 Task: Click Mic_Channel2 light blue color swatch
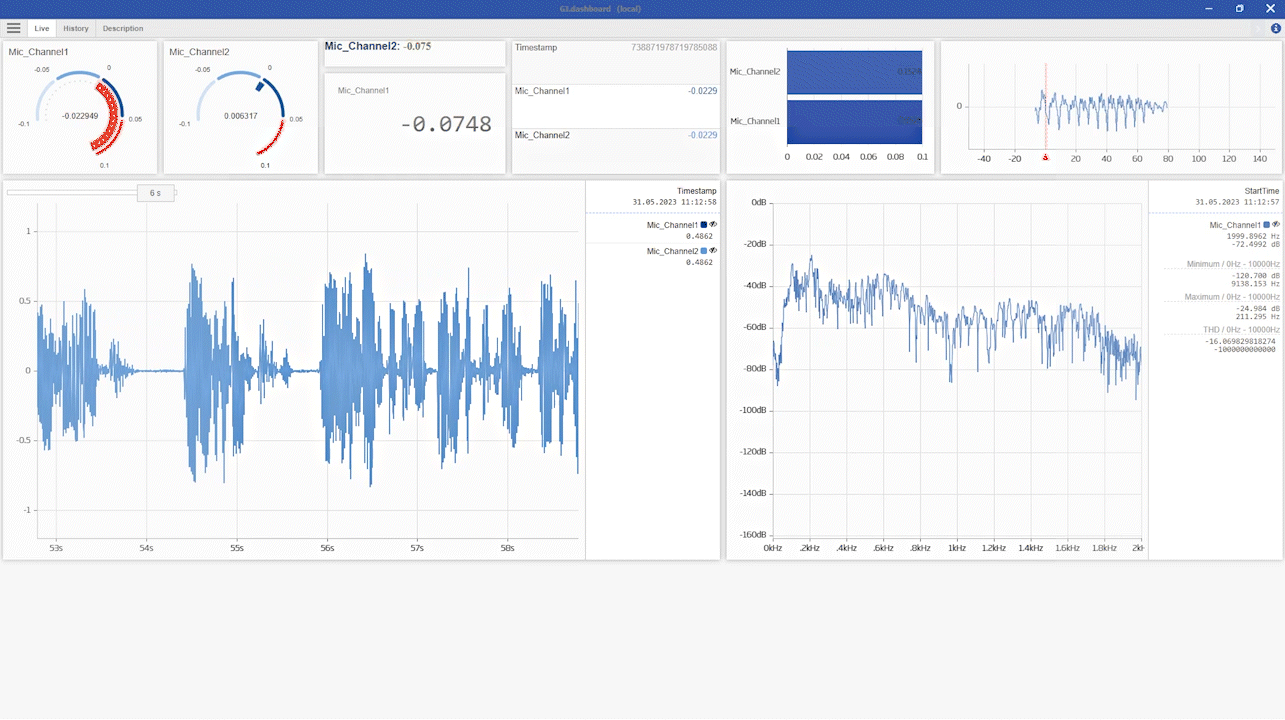tap(704, 251)
